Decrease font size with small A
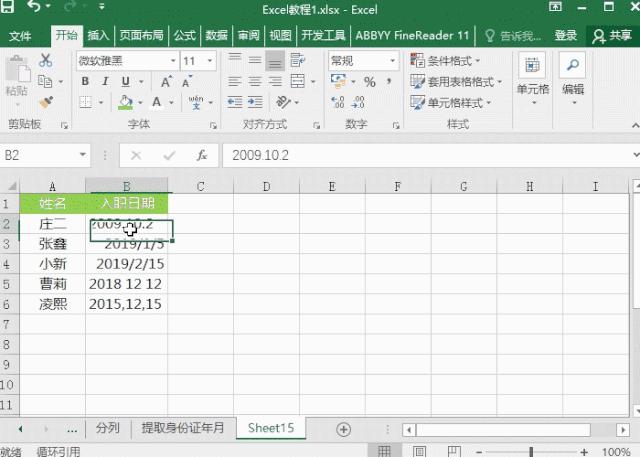Image resolution: width=640 pixels, height=457 pixels. point(187,82)
